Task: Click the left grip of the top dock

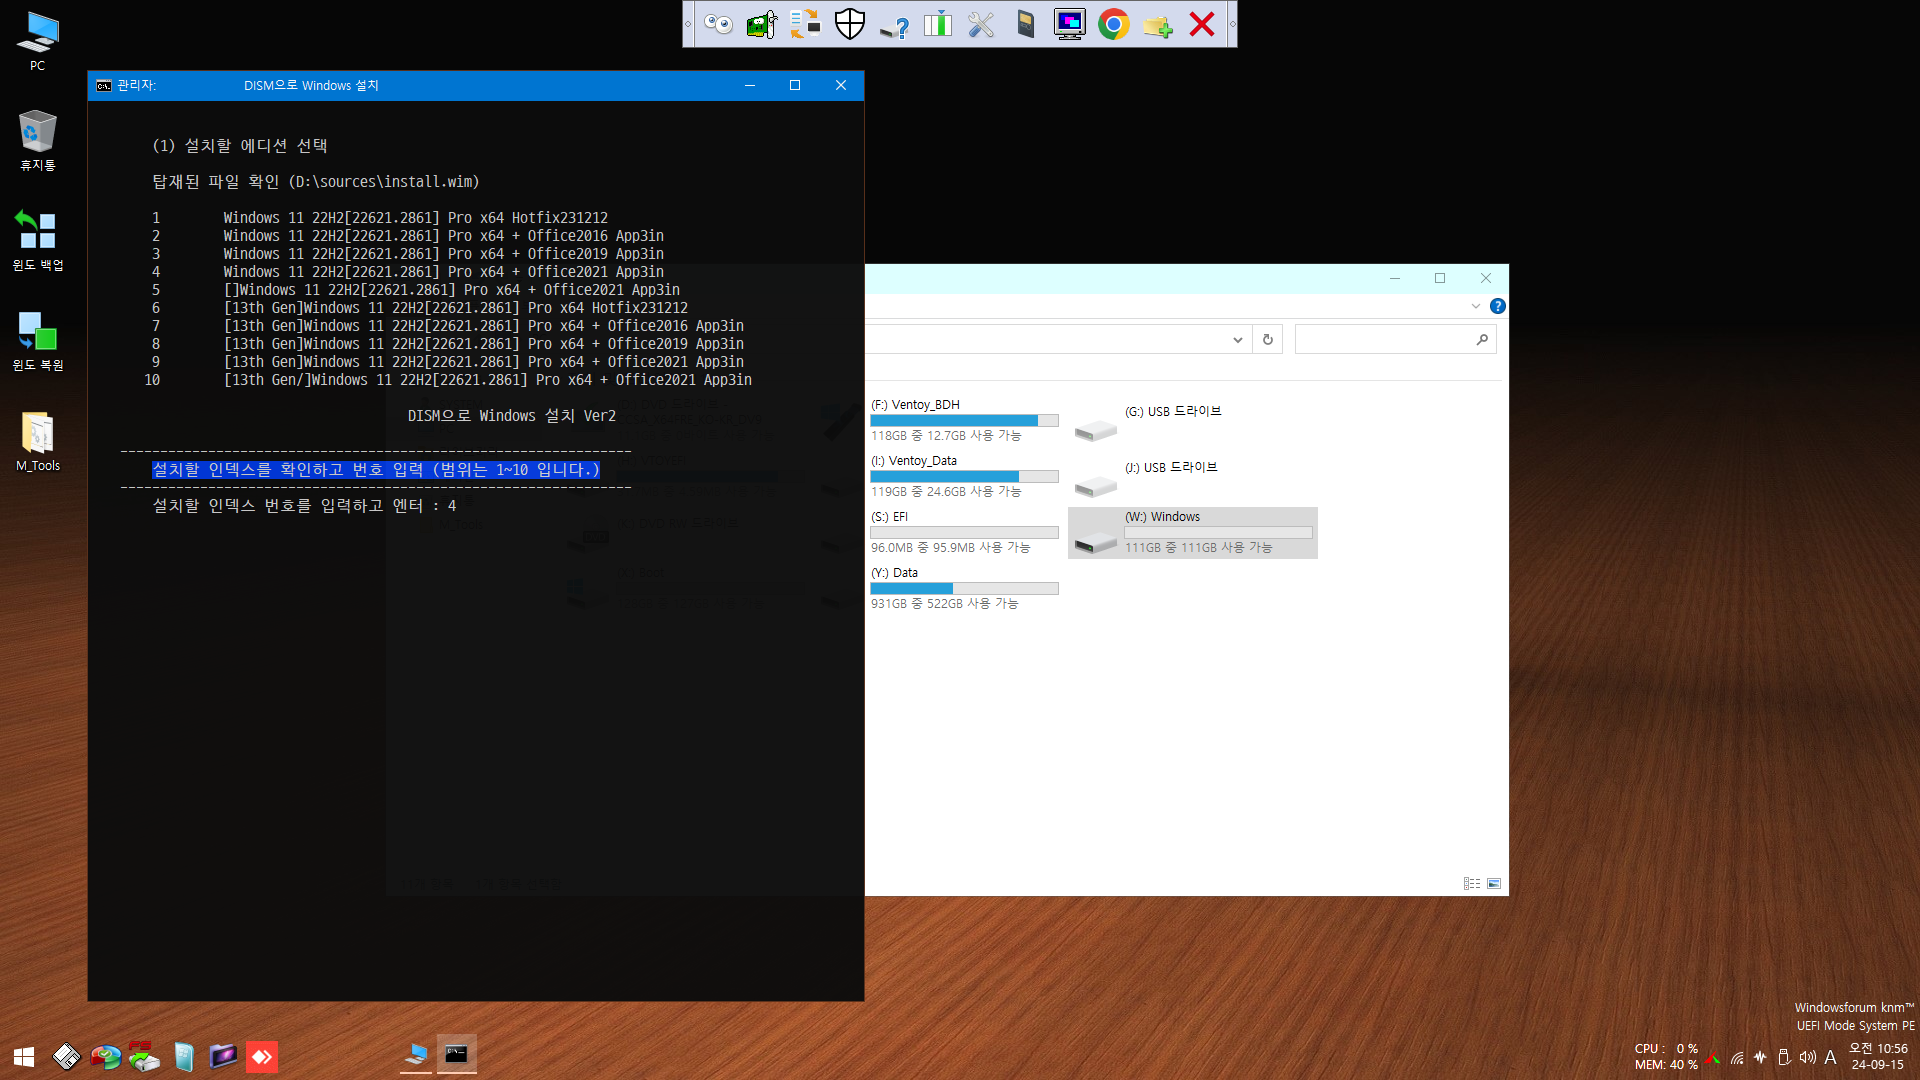Action: click(x=688, y=24)
